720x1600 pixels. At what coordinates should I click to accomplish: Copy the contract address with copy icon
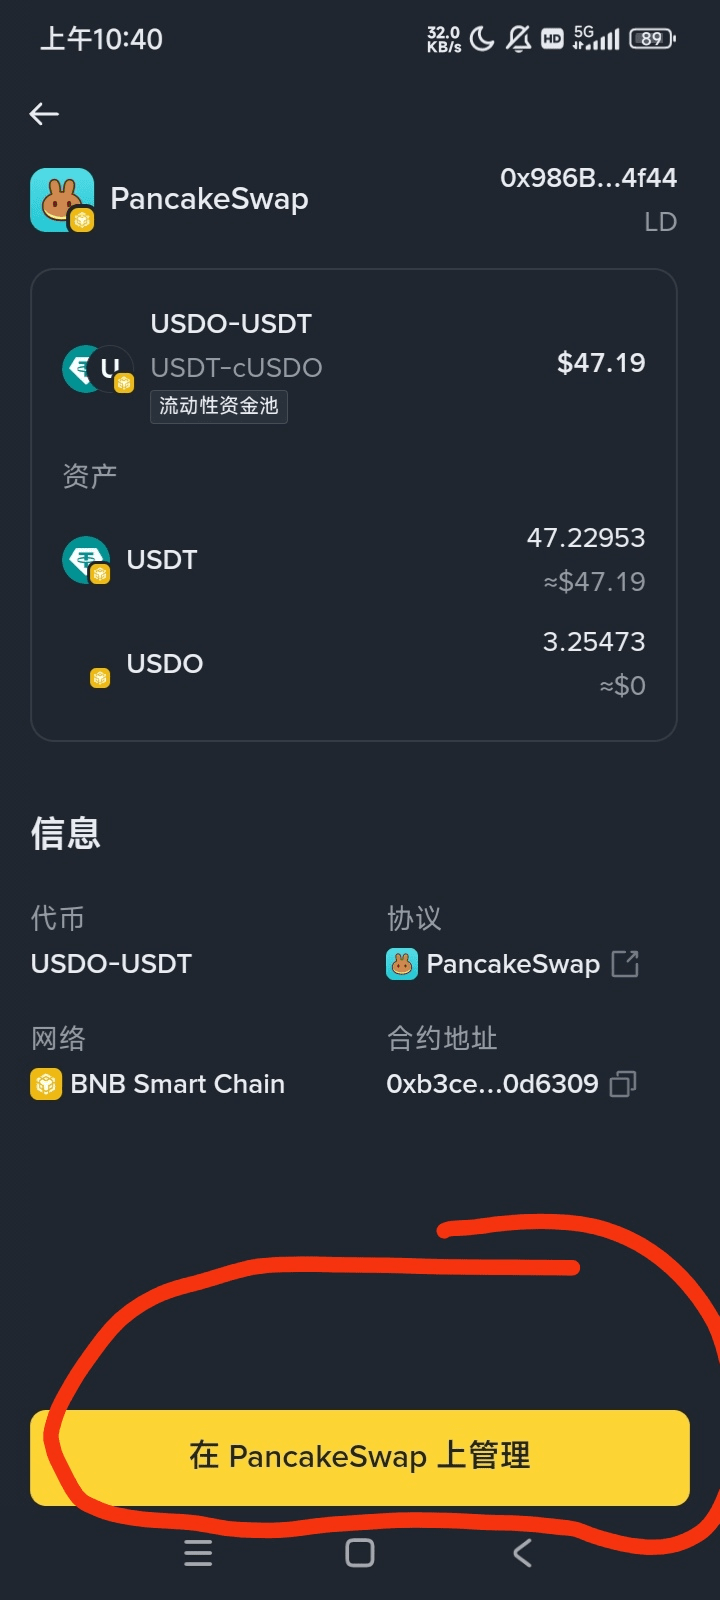[623, 1084]
